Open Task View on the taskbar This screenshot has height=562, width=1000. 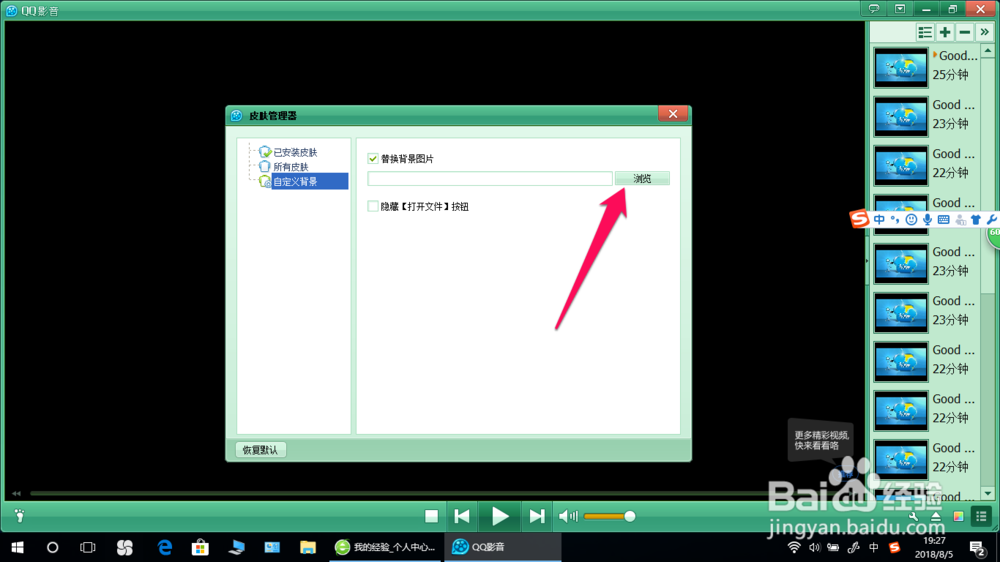pyautogui.click(x=87, y=547)
